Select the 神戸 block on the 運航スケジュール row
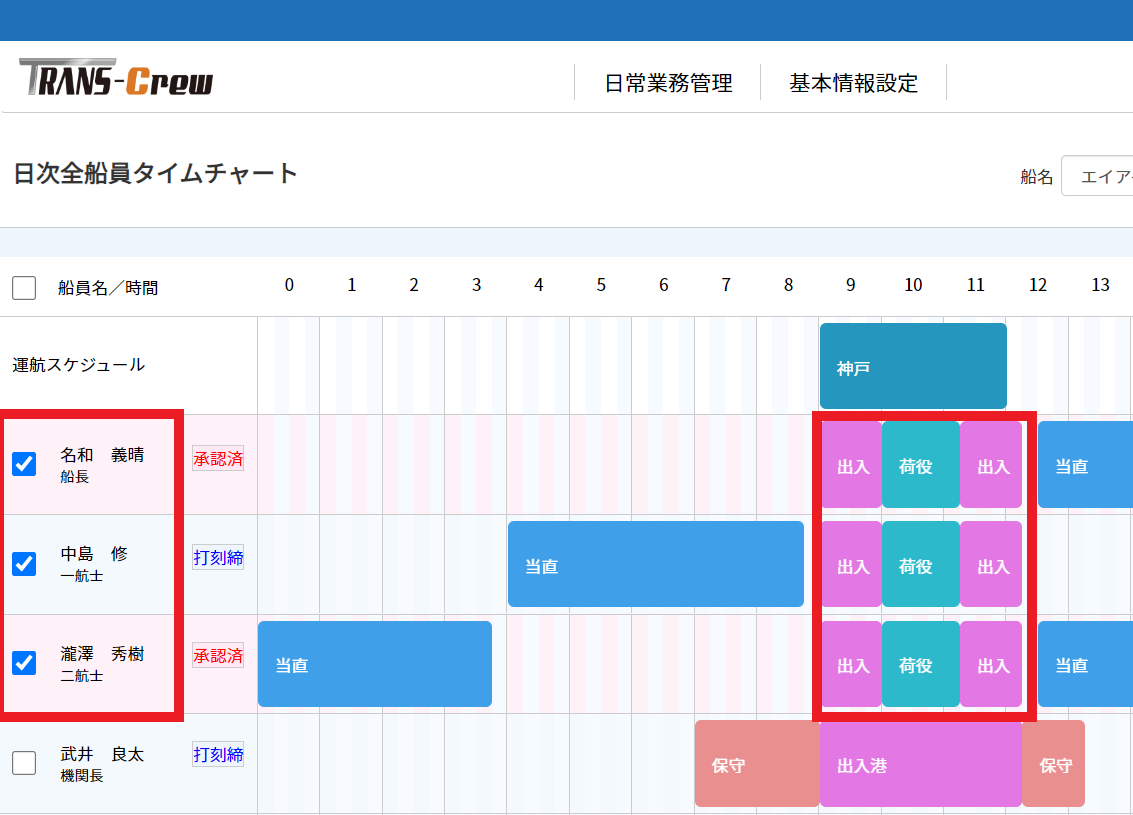The width and height of the screenshot is (1133, 815). [912, 366]
